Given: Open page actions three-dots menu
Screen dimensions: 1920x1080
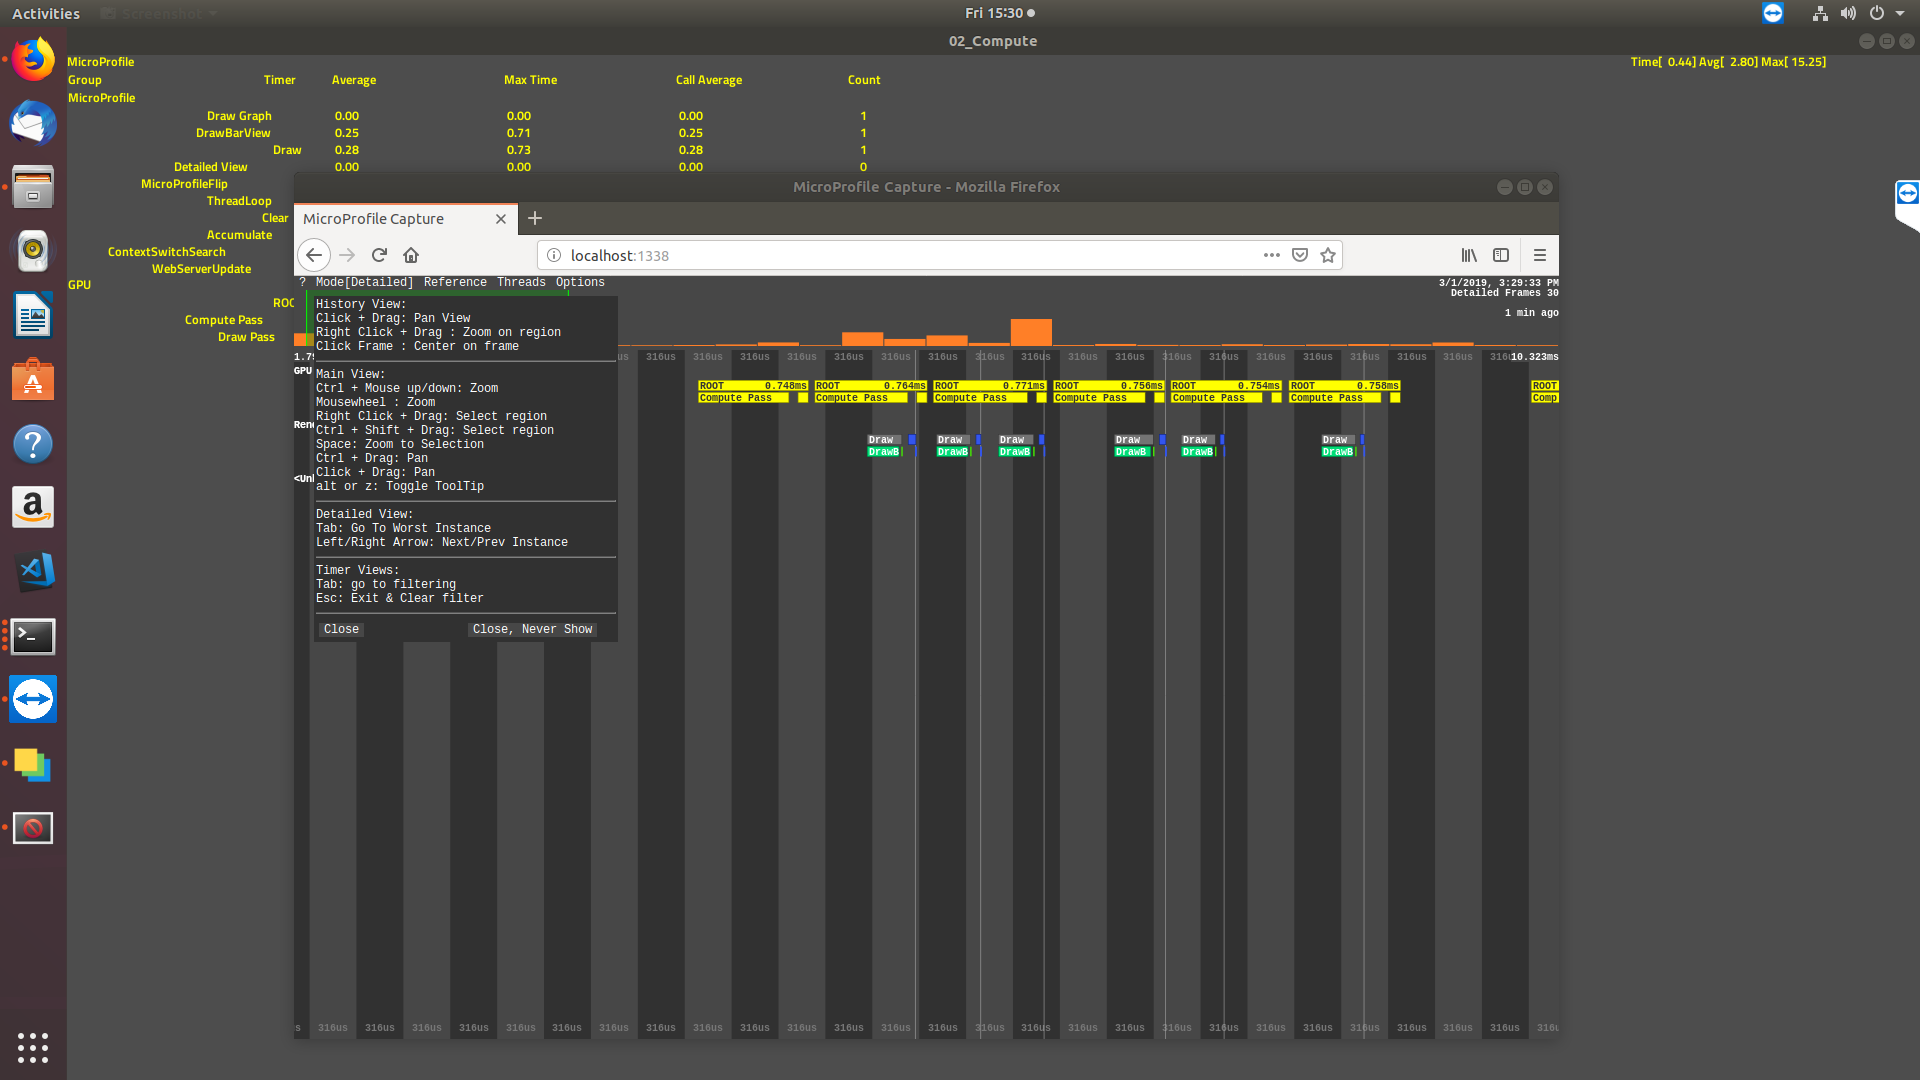Looking at the screenshot, I should click(1272, 256).
